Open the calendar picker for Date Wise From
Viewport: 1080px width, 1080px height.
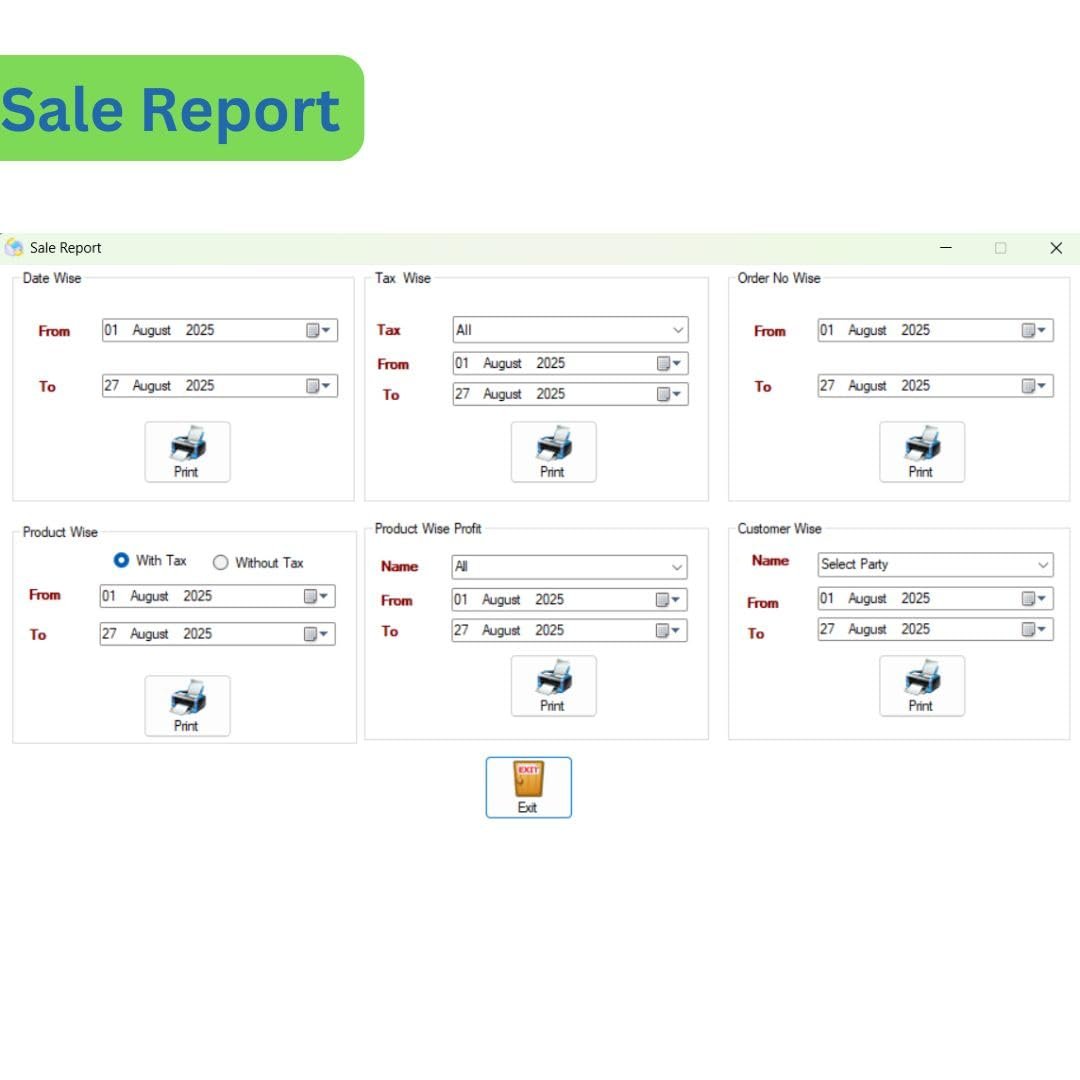click(x=325, y=330)
